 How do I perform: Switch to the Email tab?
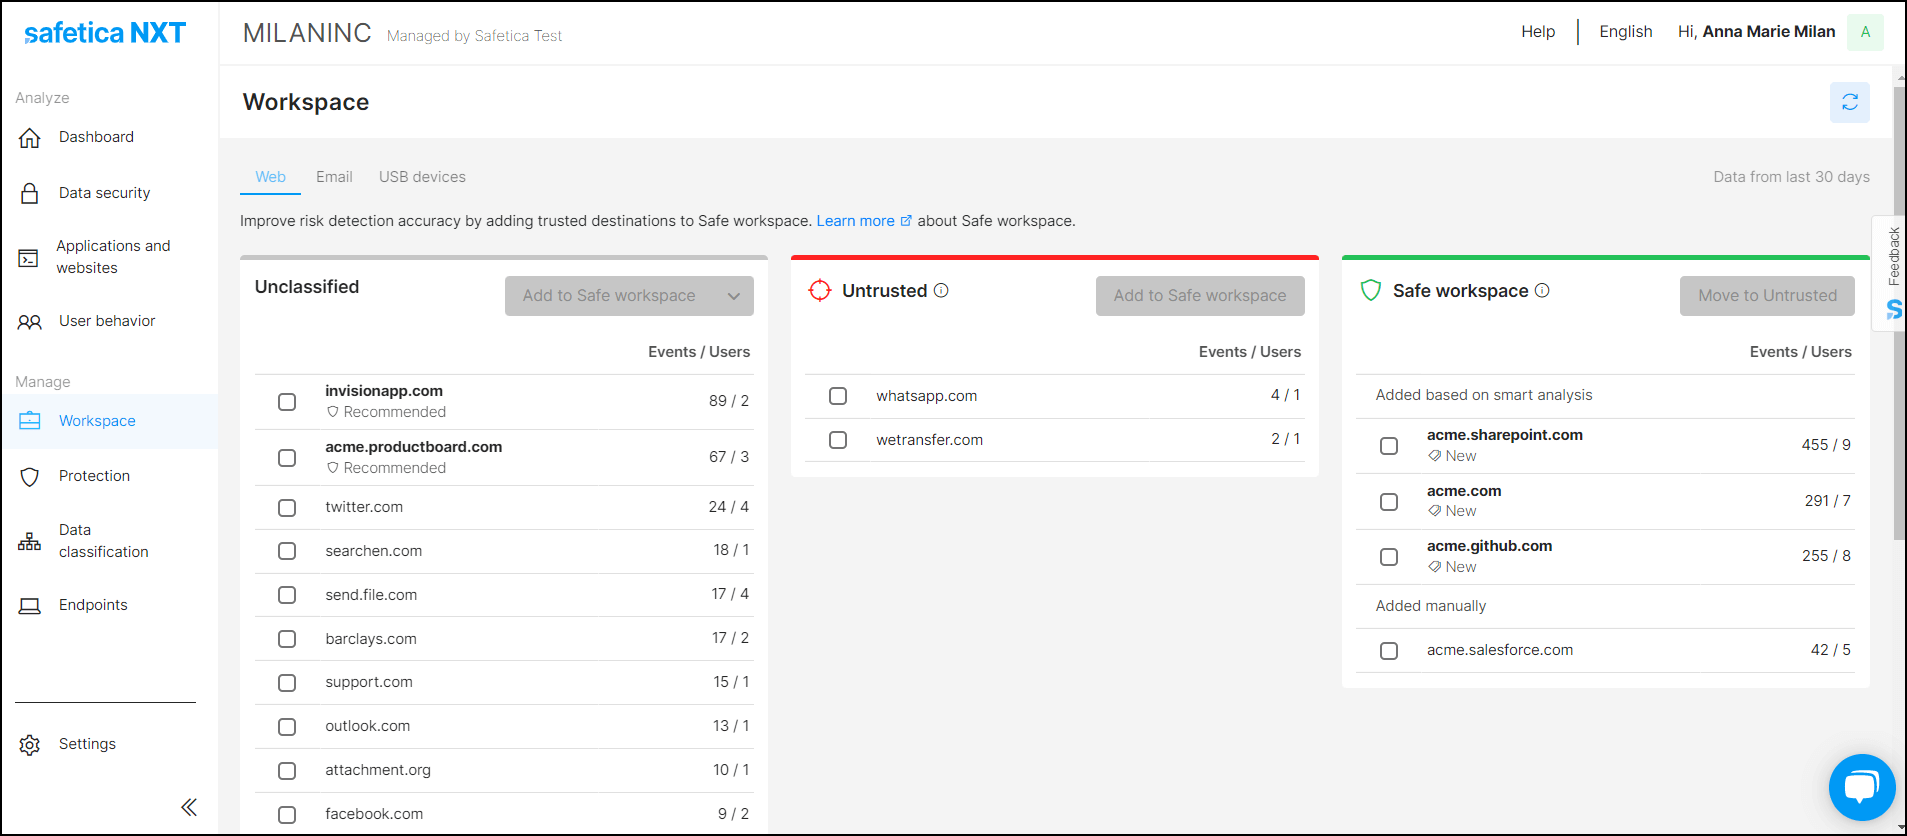pyautogui.click(x=334, y=177)
